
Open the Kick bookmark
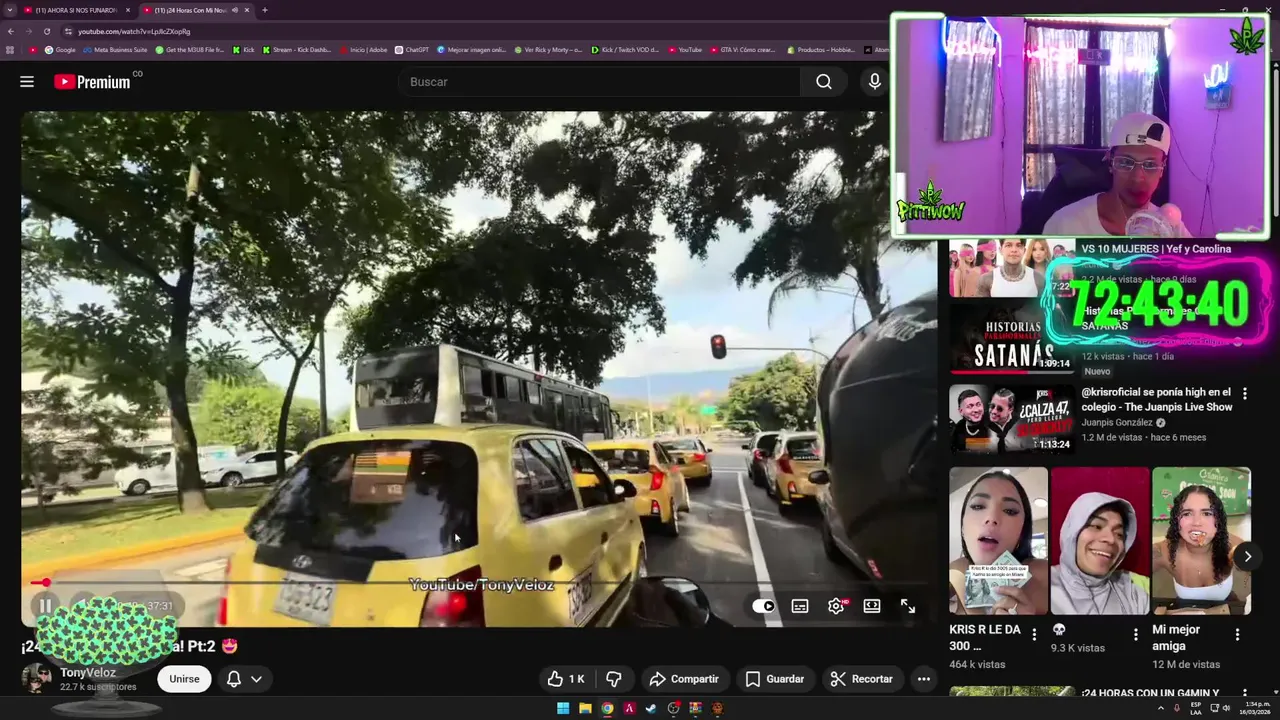244,50
